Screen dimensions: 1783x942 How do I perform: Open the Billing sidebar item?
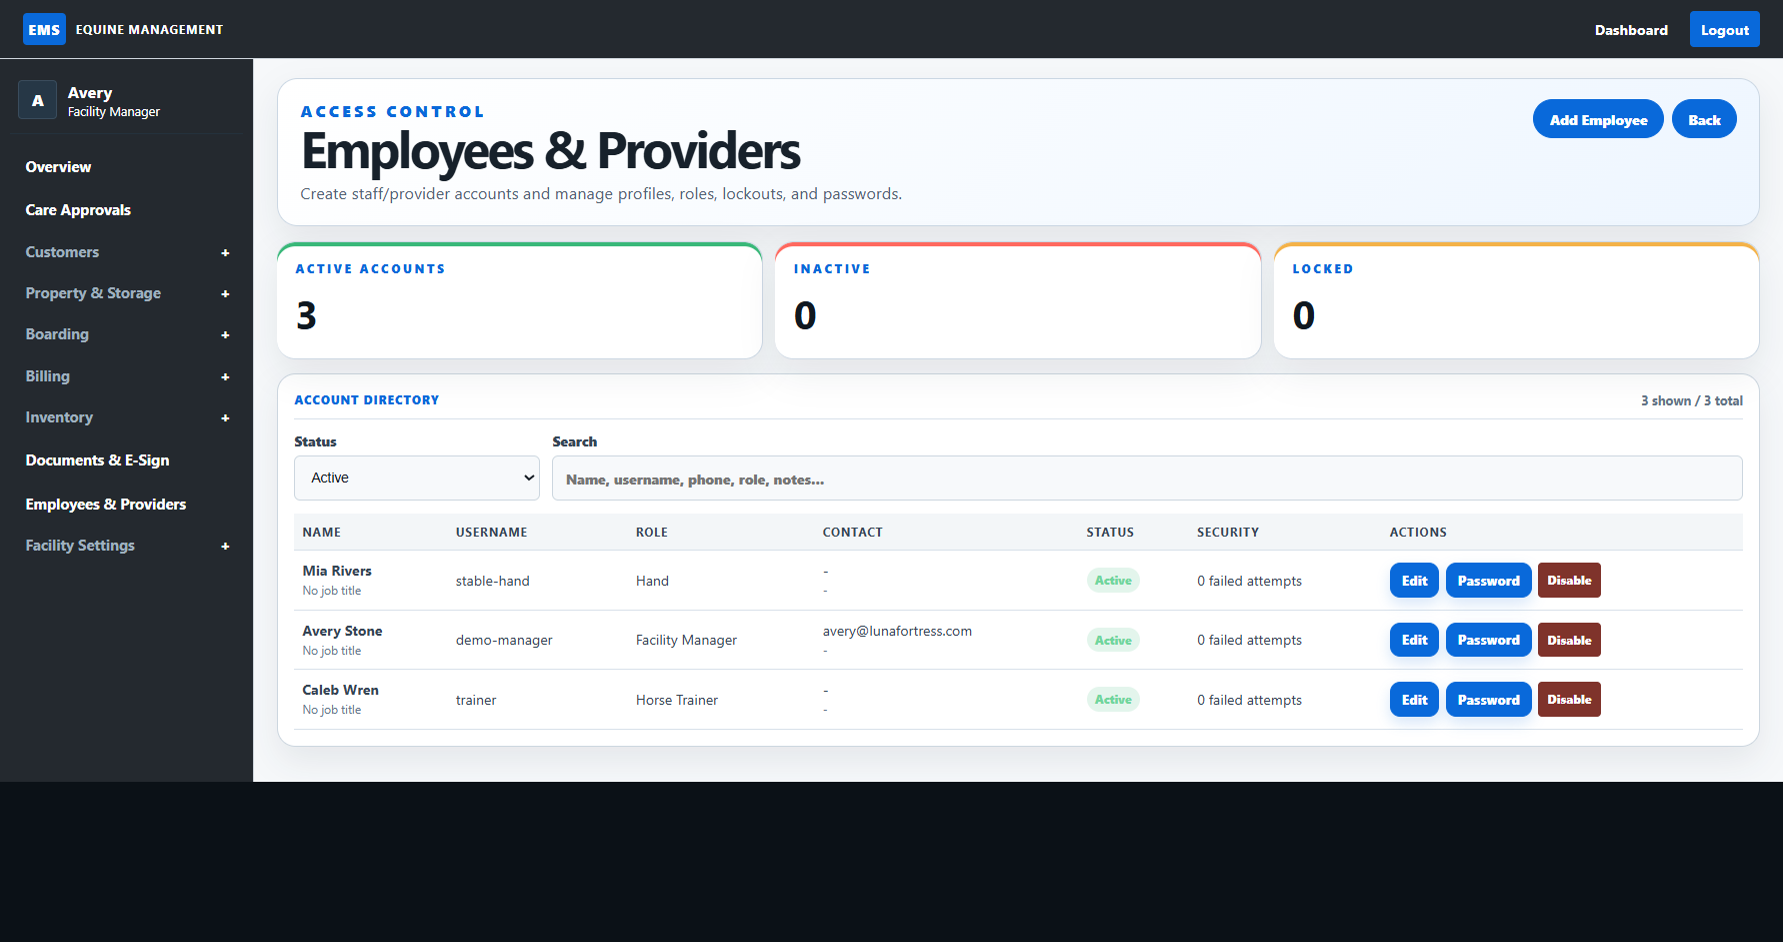pos(47,376)
